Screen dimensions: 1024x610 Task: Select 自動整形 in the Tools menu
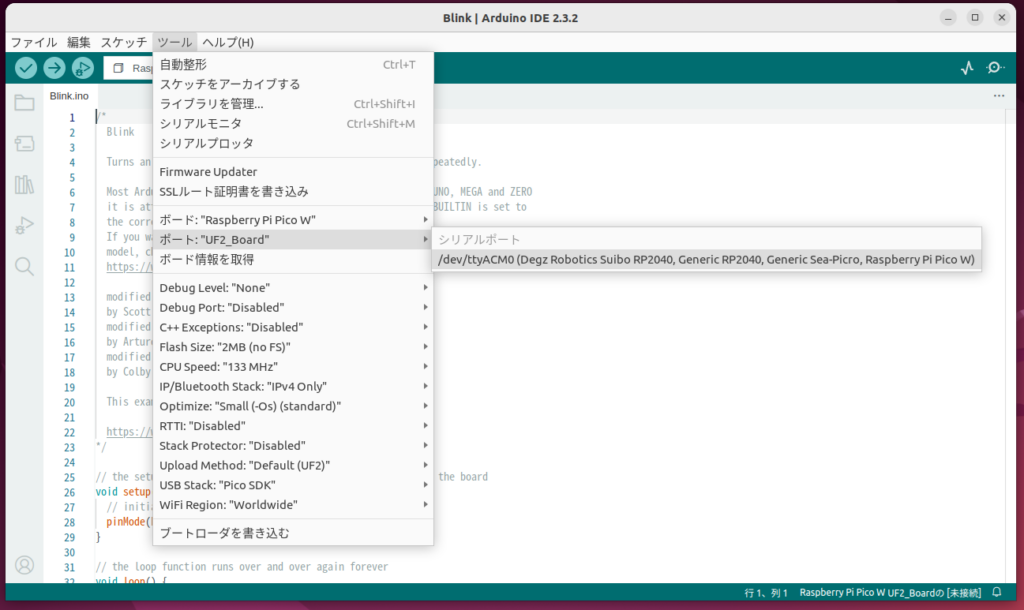tap(293, 65)
